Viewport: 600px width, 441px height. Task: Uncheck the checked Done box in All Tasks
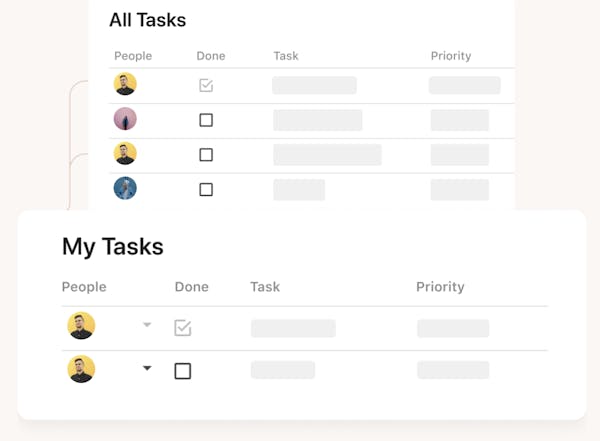[x=206, y=86]
